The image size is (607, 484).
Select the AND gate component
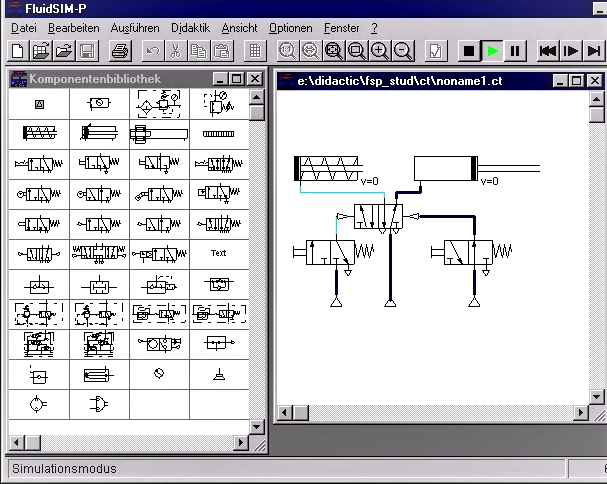click(99, 404)
